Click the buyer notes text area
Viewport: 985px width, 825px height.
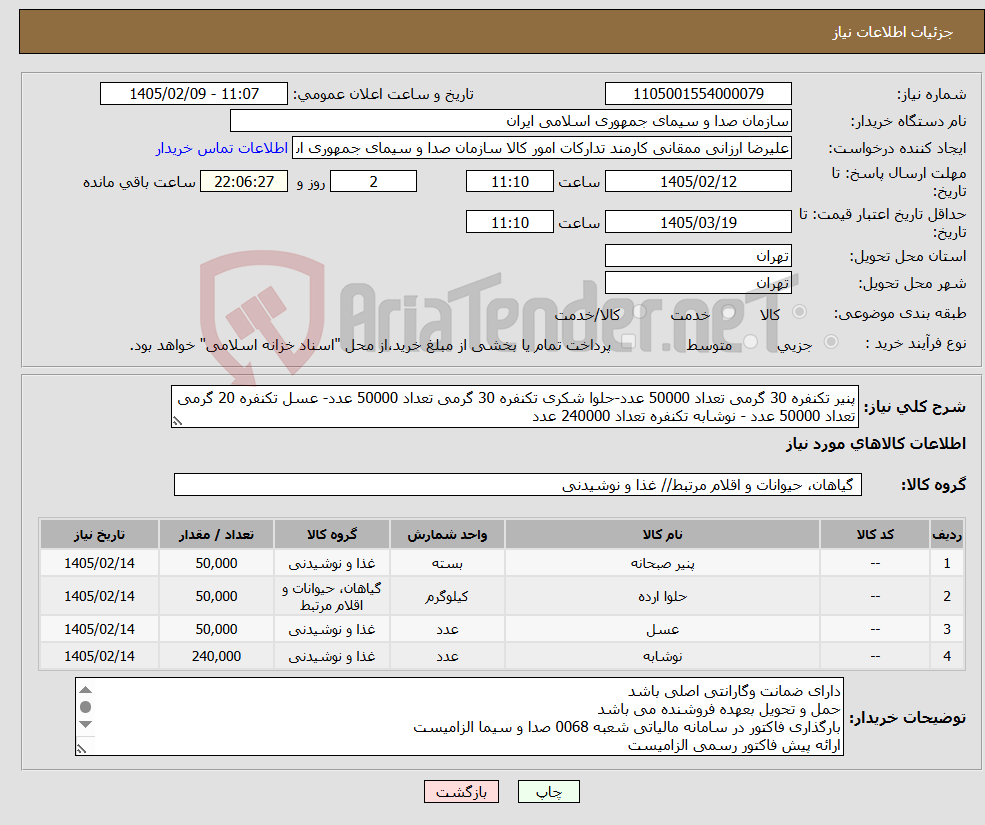[x=459, y=716]
